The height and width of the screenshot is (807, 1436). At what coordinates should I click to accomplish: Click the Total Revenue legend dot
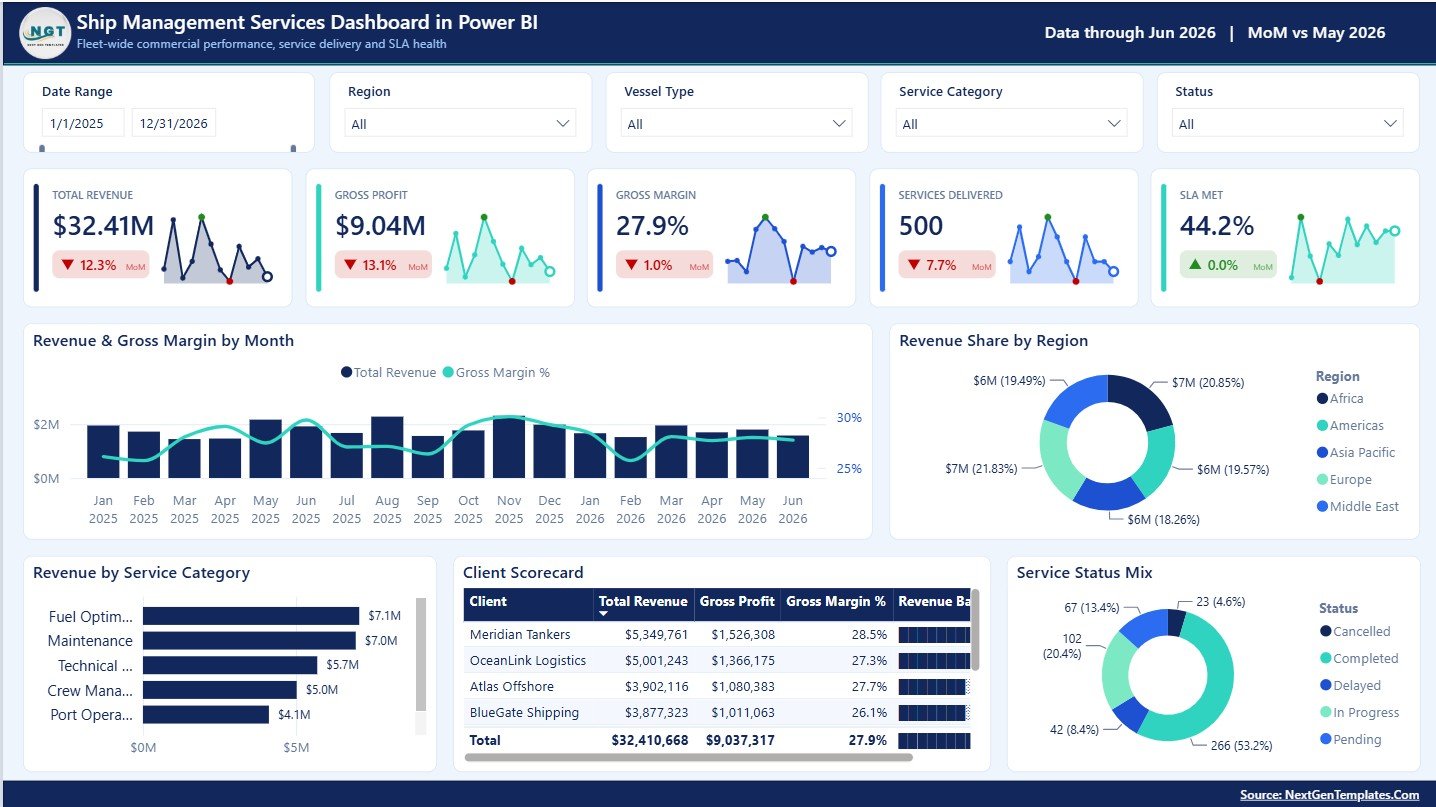[x=346, y=372]
